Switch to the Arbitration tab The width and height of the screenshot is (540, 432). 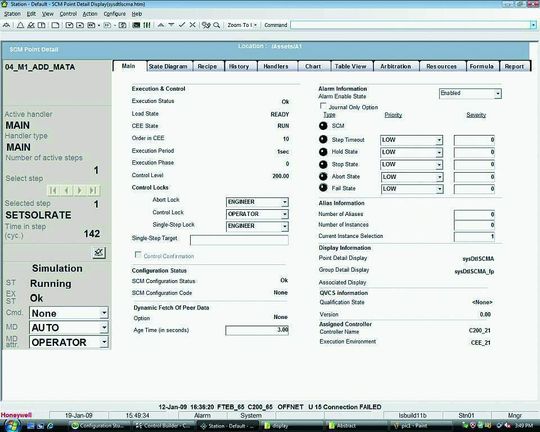[396, 66]
